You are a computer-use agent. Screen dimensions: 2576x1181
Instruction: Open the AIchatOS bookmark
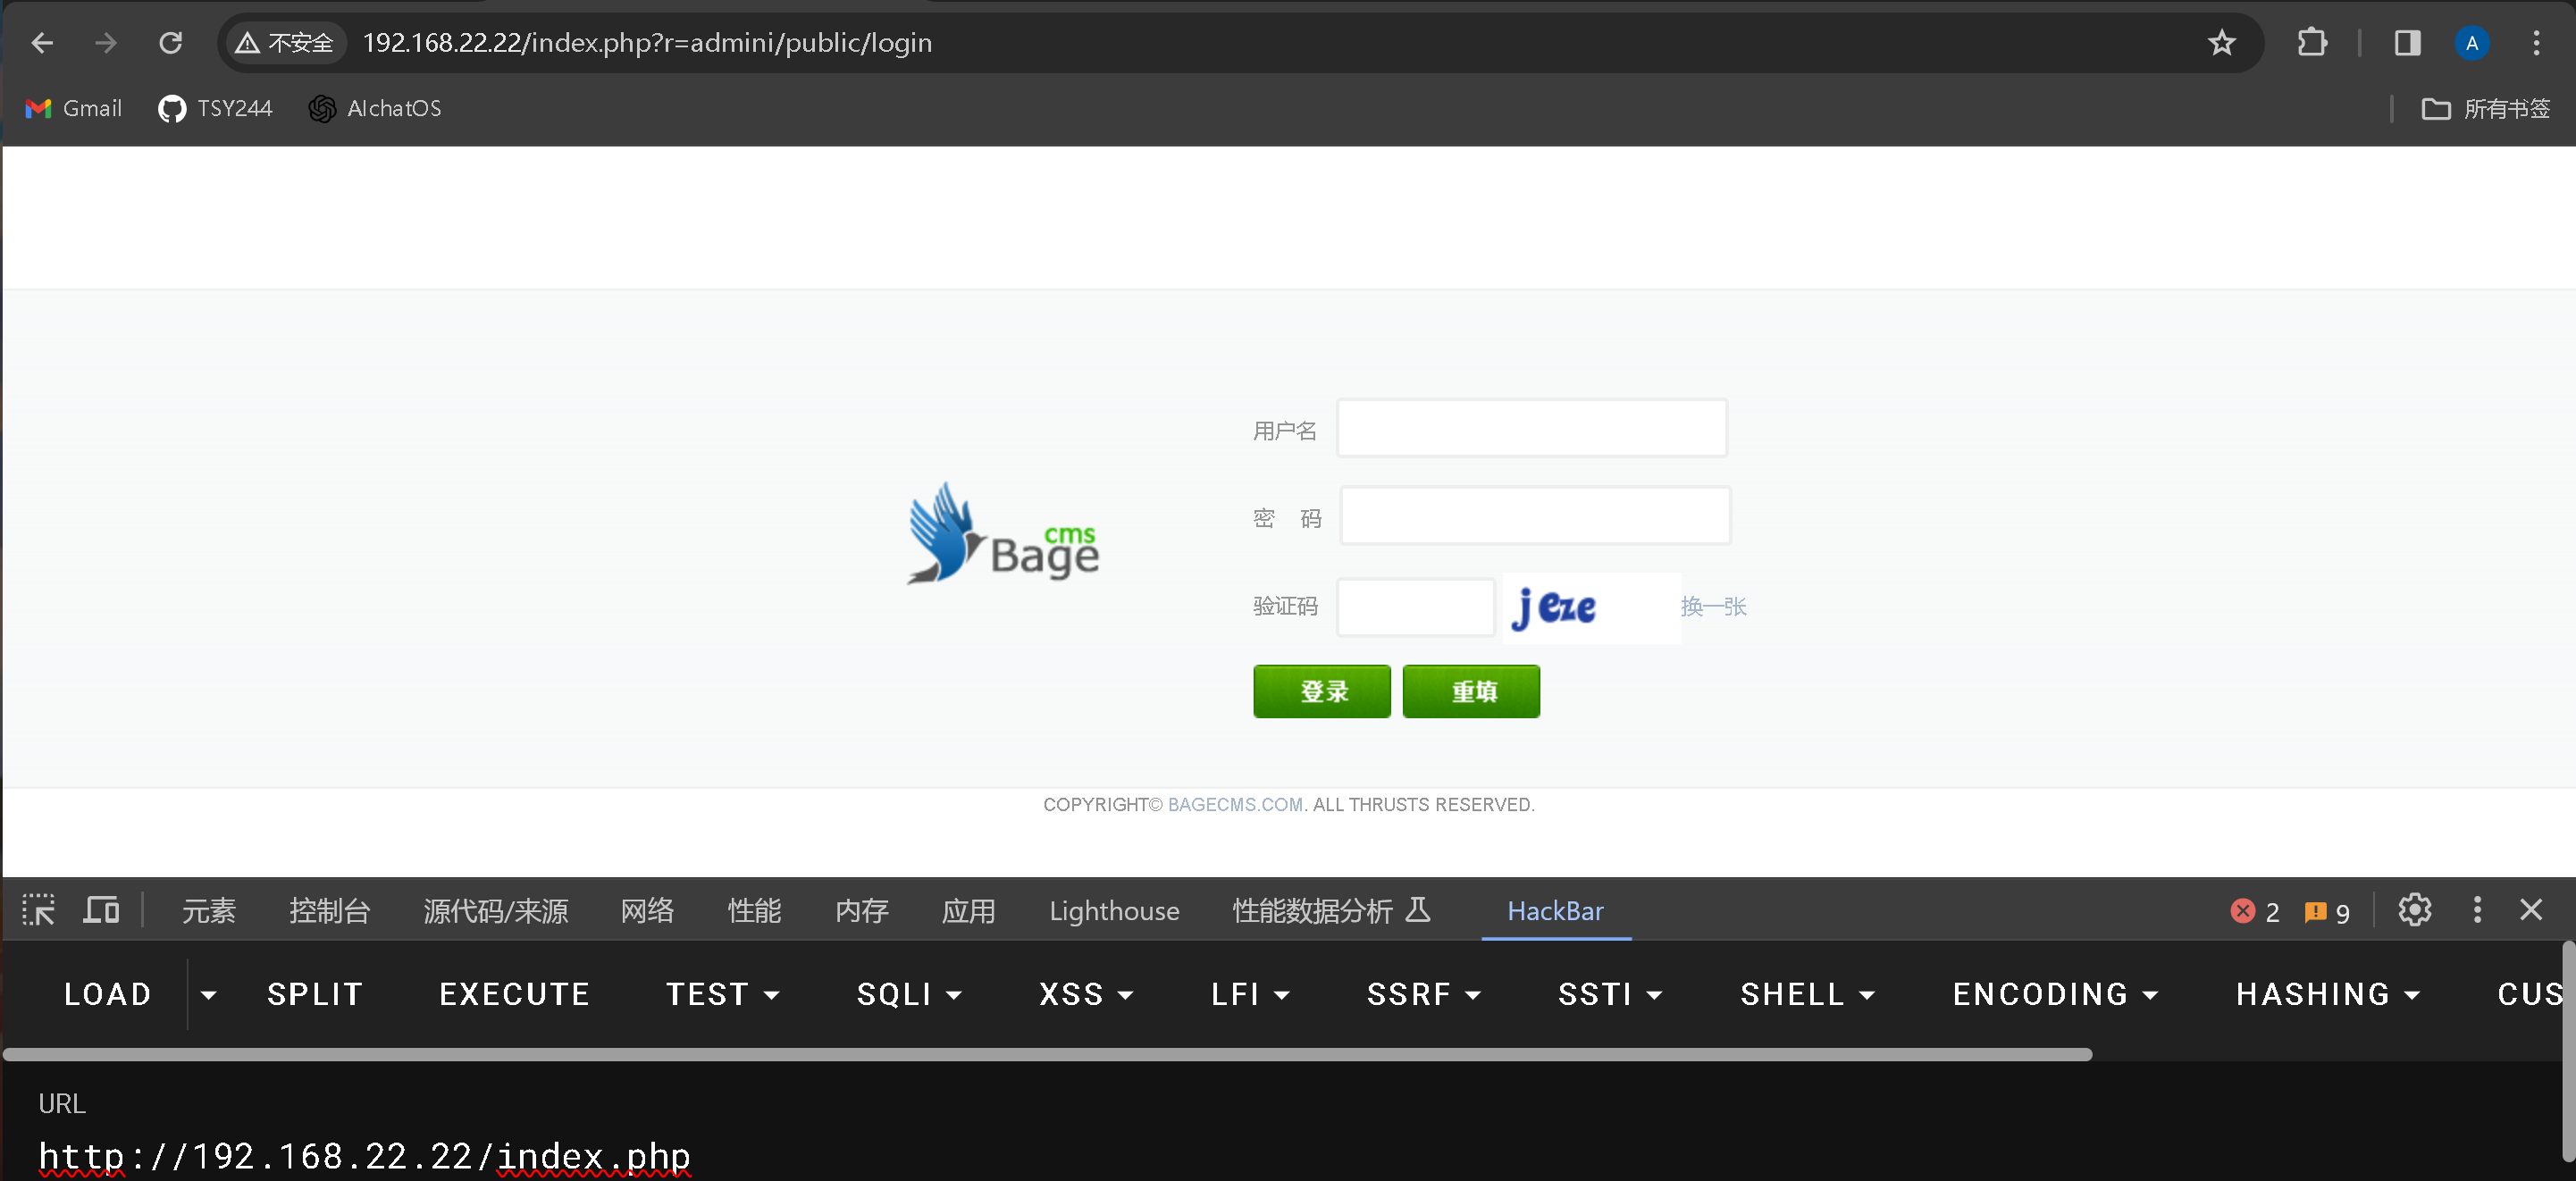(x=375, y=108)
